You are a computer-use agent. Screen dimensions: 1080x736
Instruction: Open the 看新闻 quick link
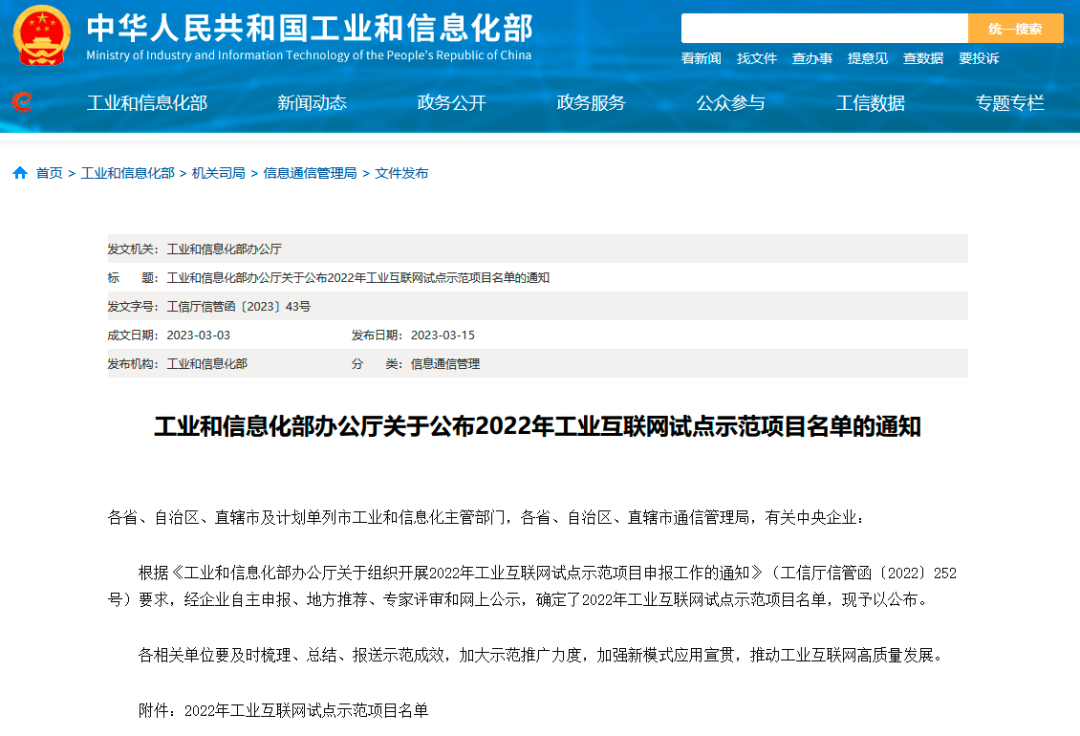click(x=701, y=59)
